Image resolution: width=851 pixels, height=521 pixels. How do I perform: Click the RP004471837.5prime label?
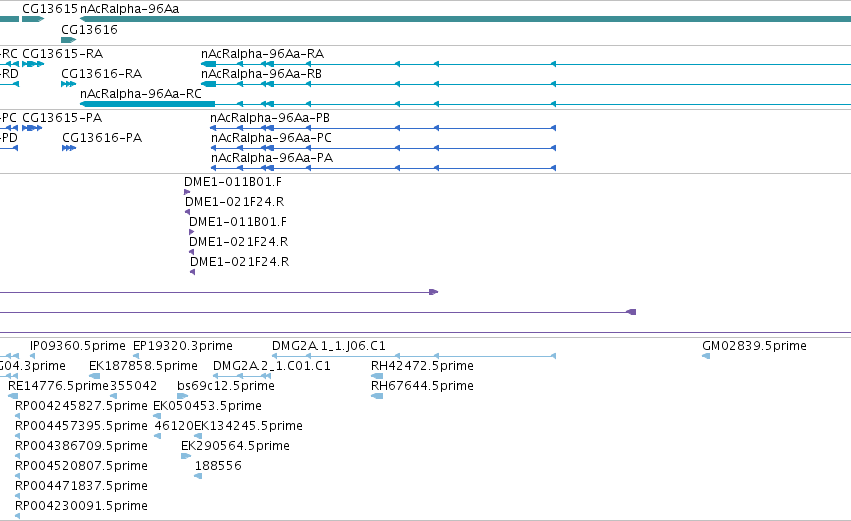[81, 486]
